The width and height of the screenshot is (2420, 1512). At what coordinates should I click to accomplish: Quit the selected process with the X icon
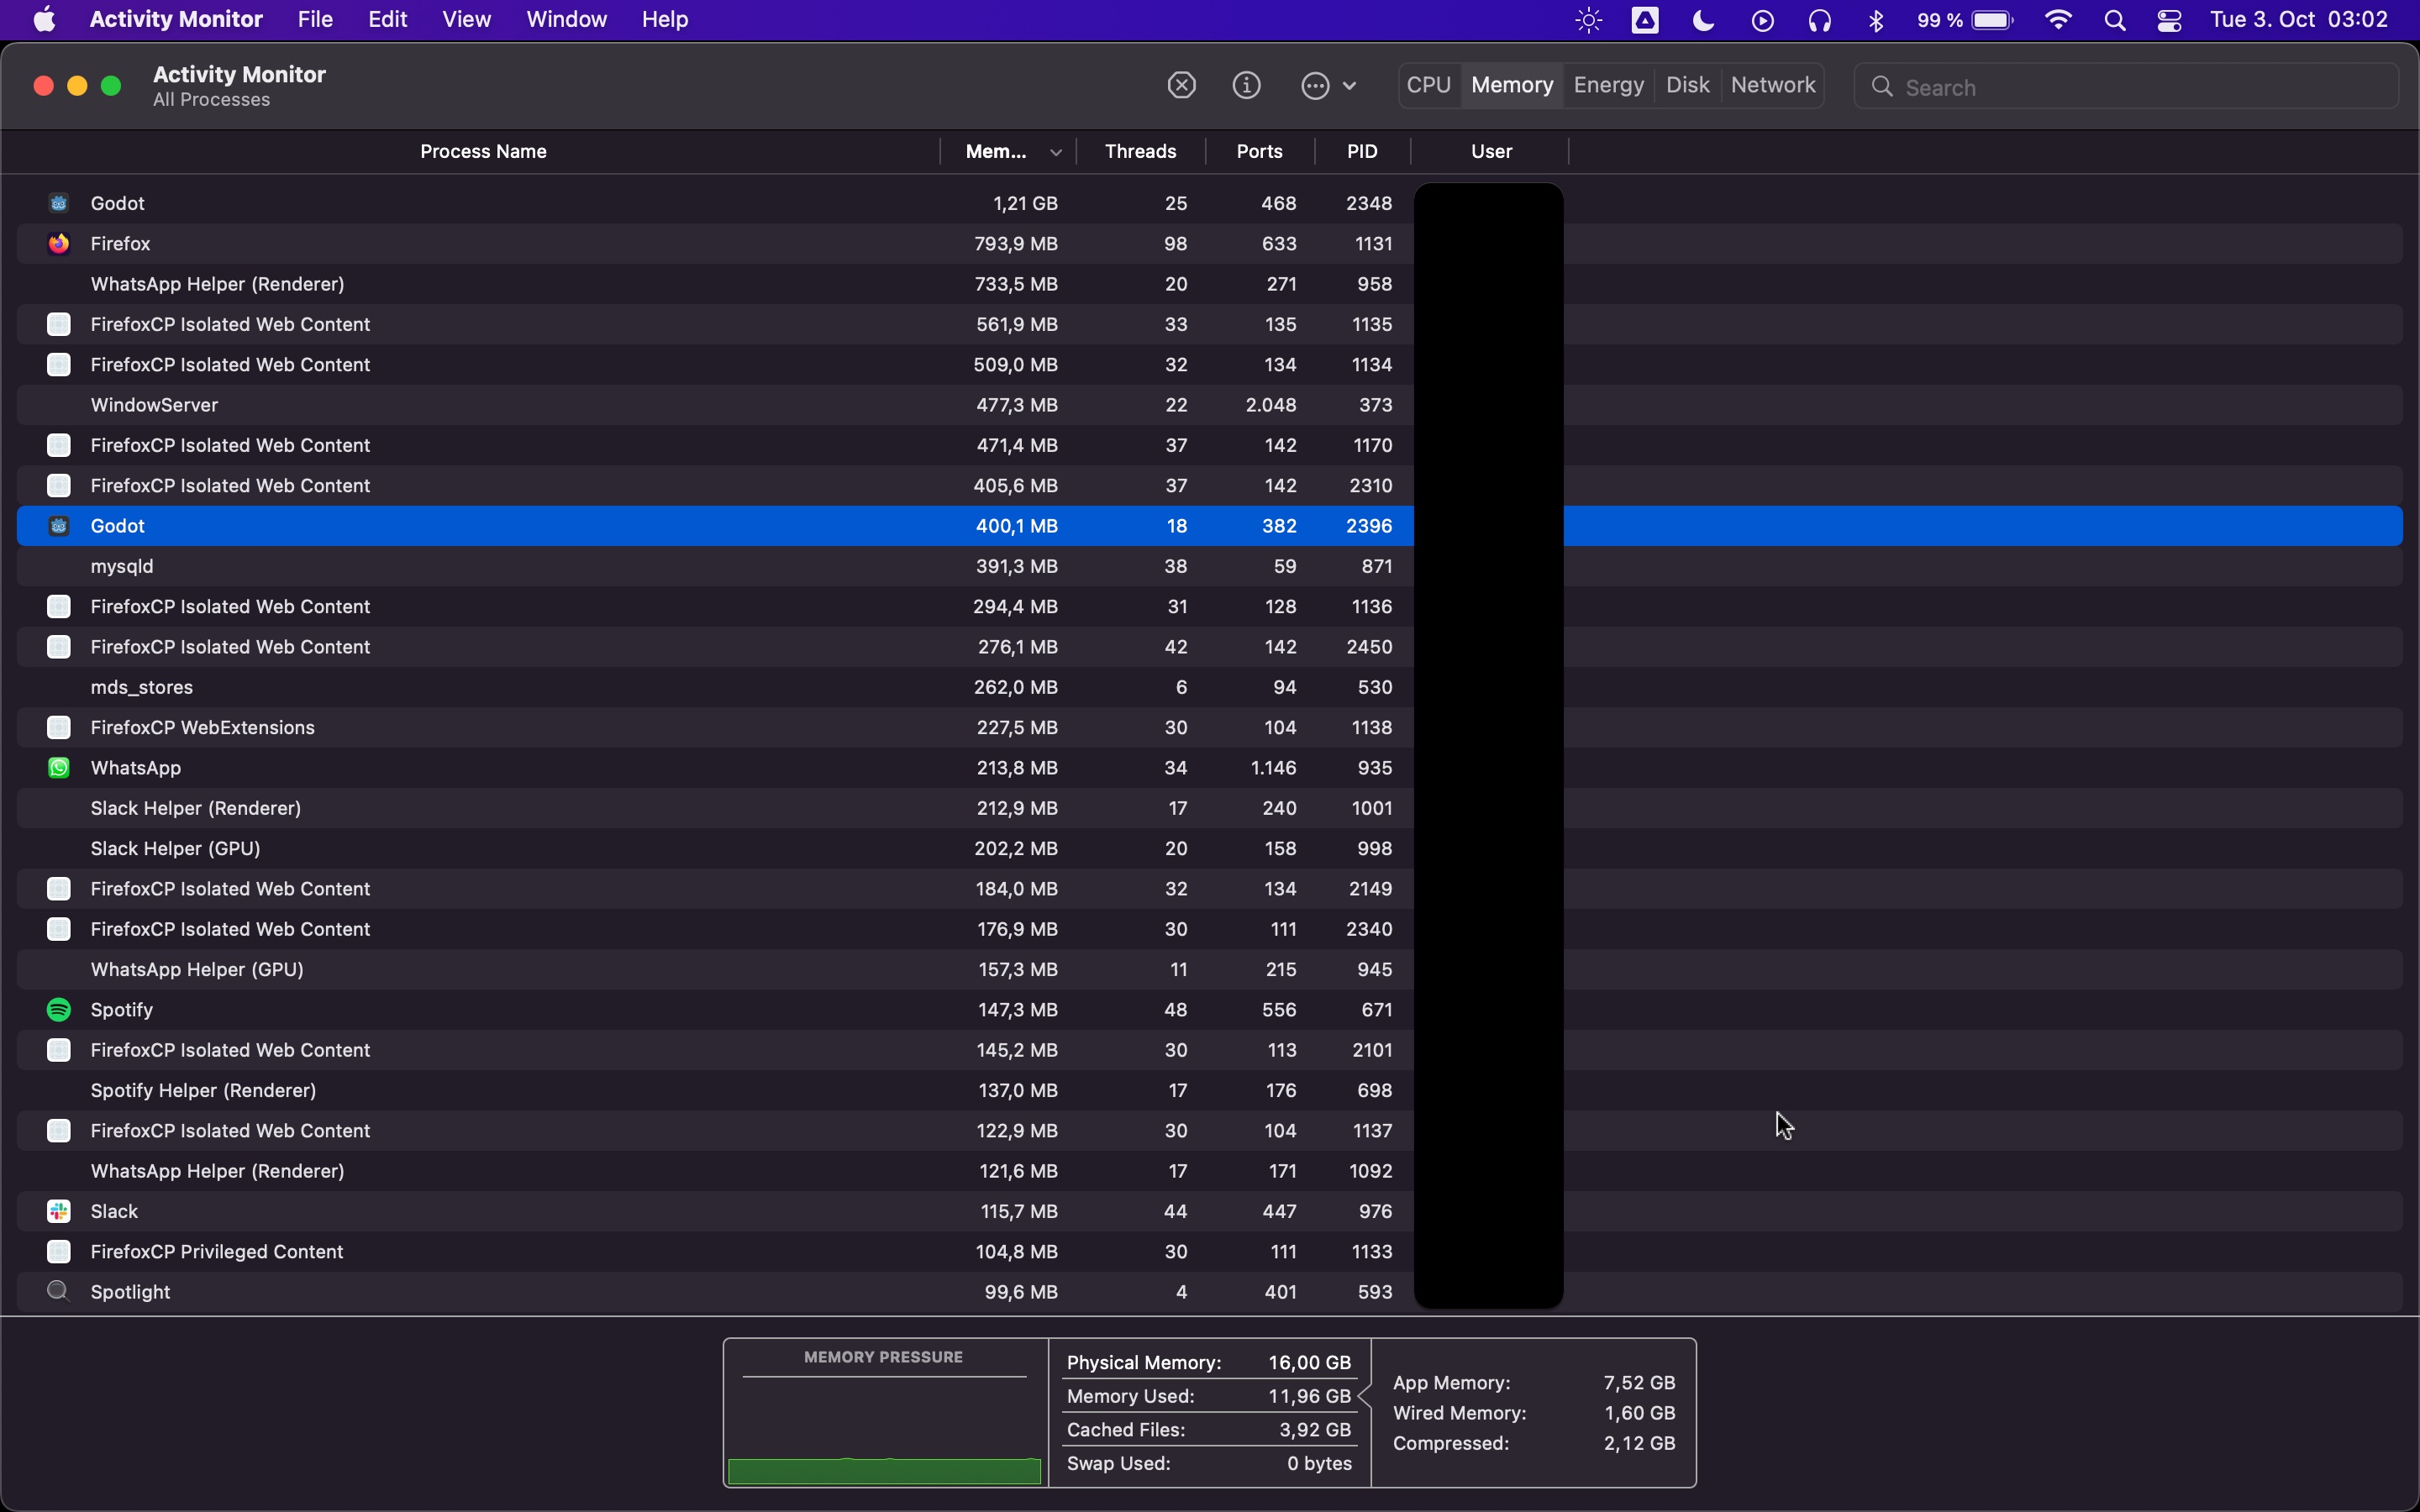point(1181,85)
